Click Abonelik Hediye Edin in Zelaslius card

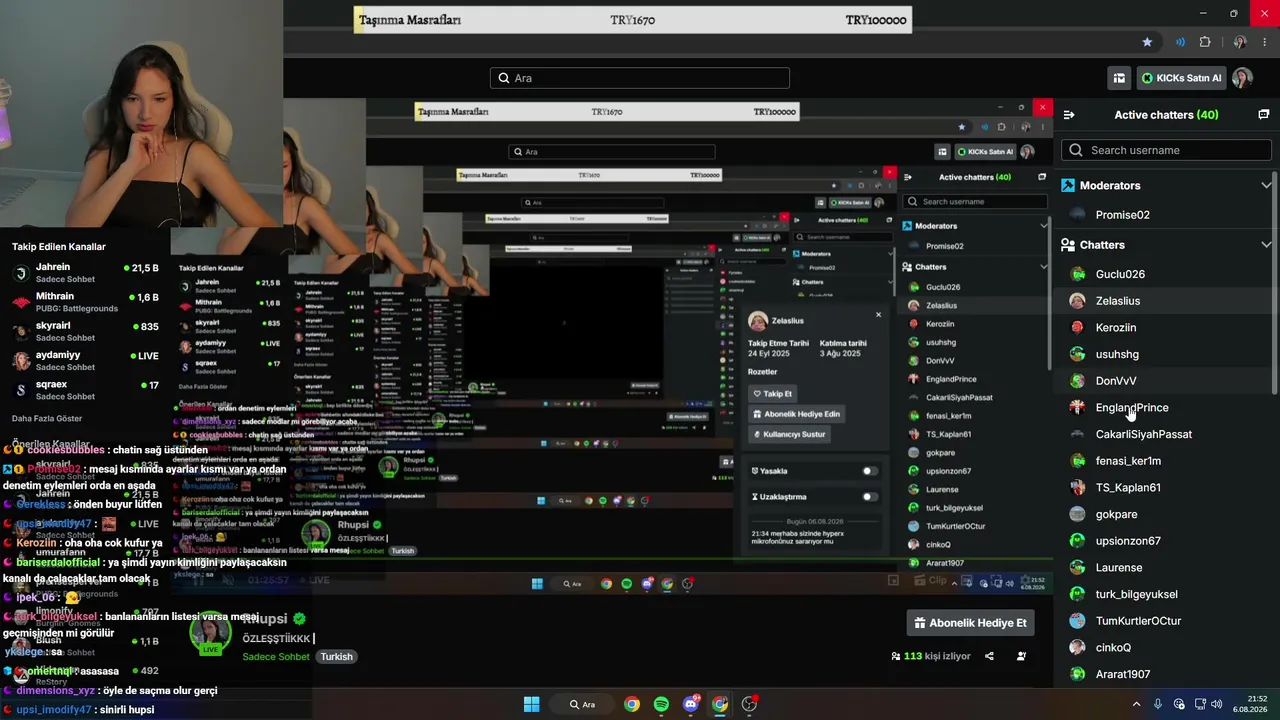(x=796, y=414)
